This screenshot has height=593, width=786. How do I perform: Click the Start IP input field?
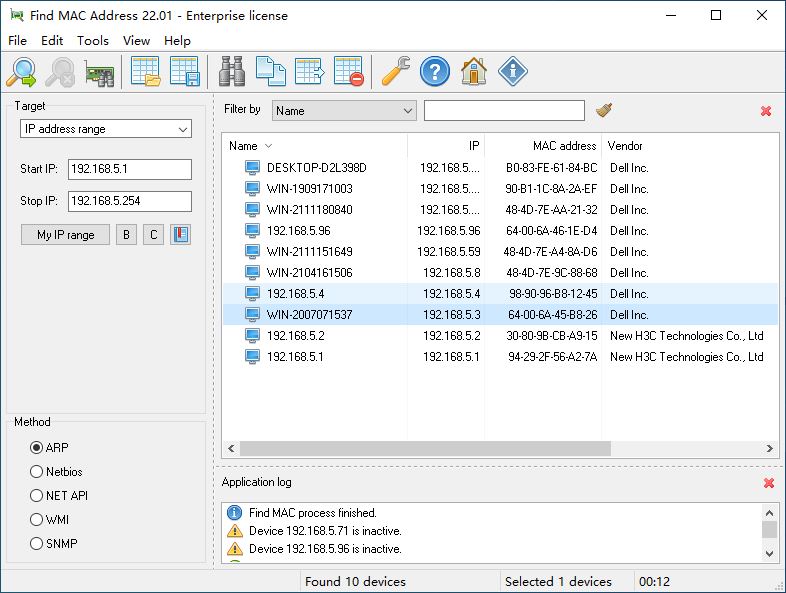[130, 169]
